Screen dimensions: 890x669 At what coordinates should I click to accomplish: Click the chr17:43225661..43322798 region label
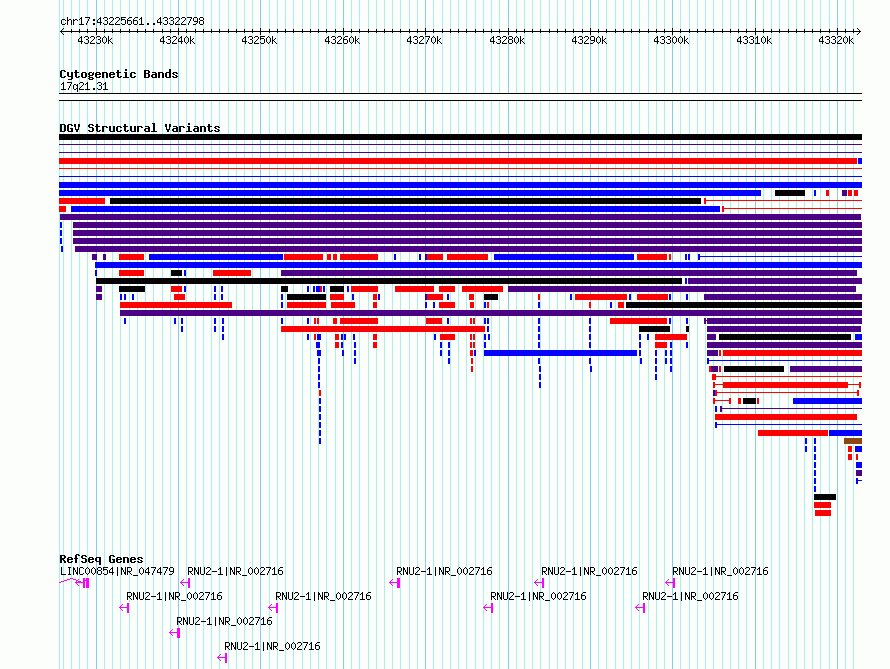(132, 21)
